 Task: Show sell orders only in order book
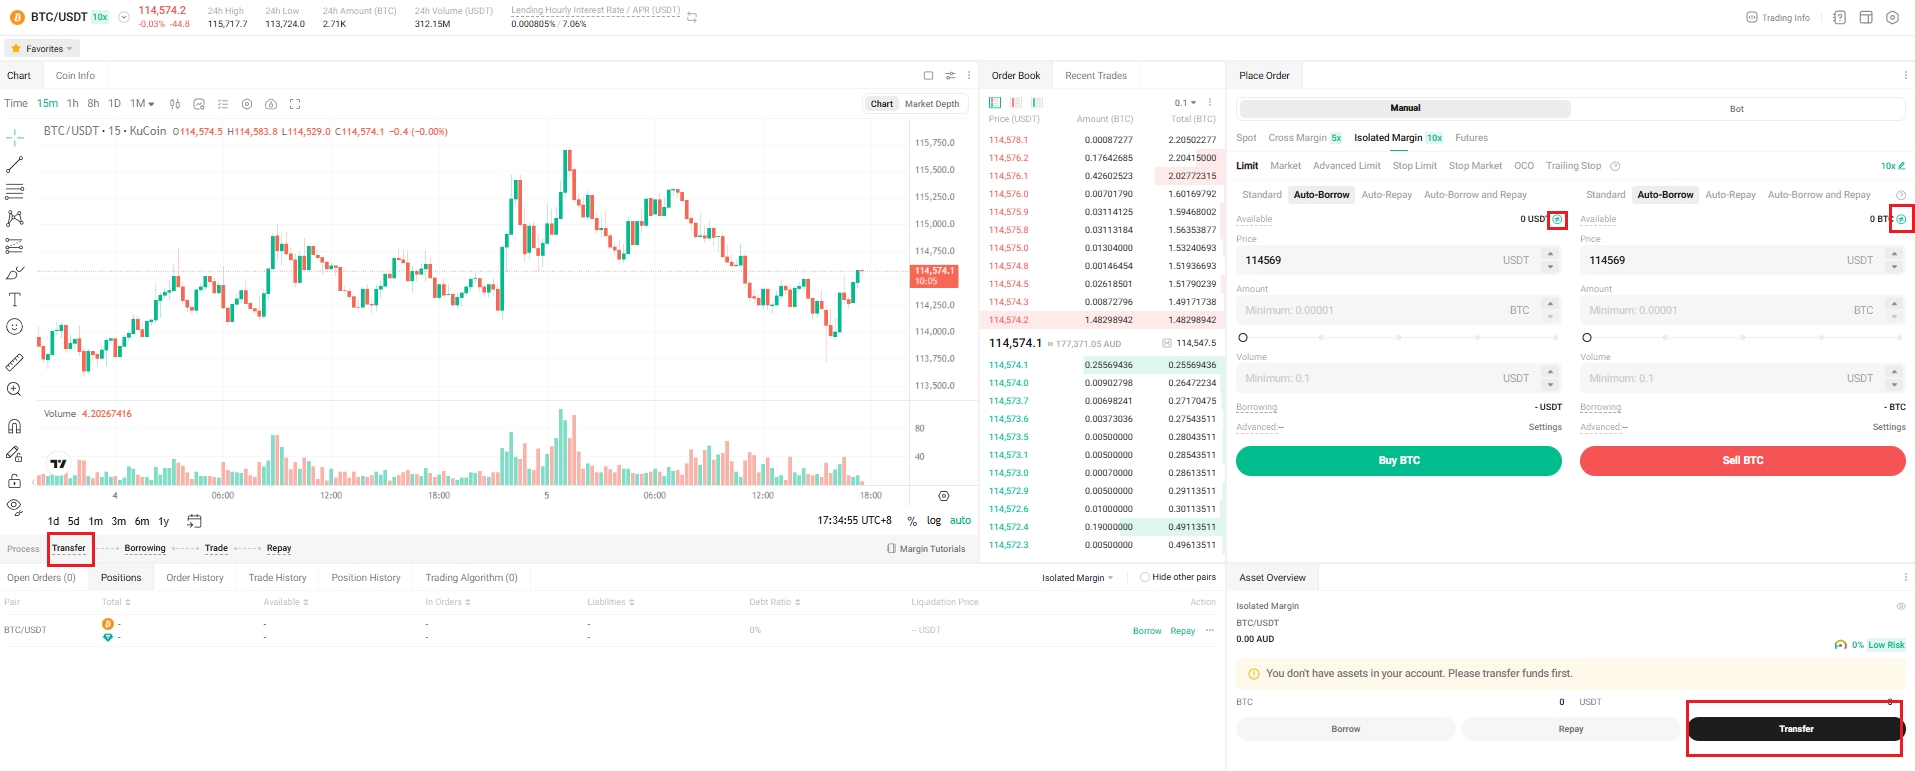coord(1016,103)
